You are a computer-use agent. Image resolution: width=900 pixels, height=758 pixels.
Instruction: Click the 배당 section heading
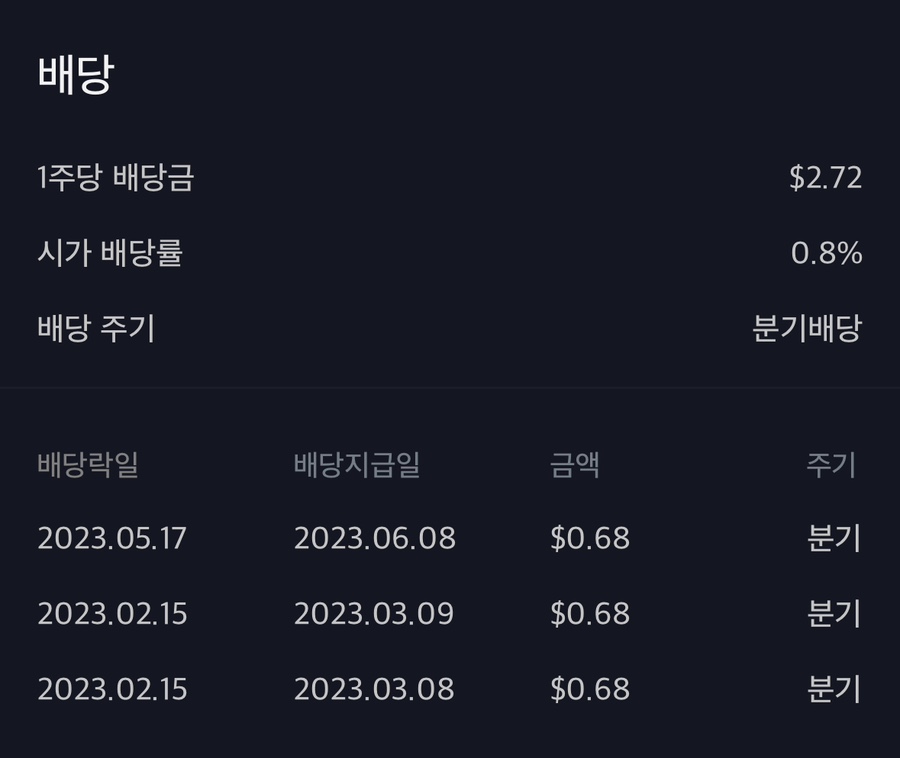(x=75, y=75)
